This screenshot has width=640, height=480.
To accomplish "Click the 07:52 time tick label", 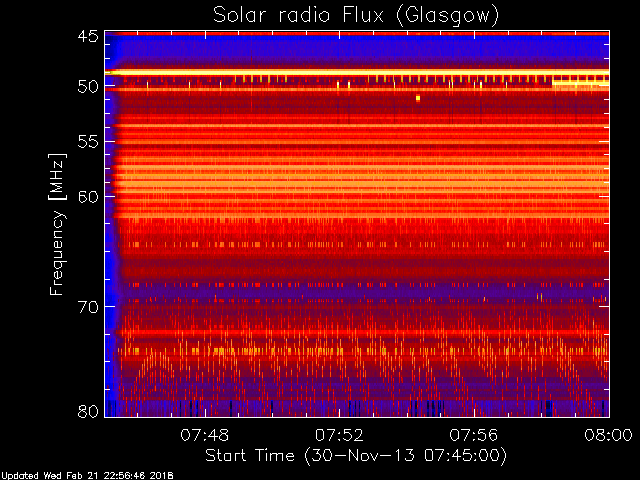I will [339, 435].
